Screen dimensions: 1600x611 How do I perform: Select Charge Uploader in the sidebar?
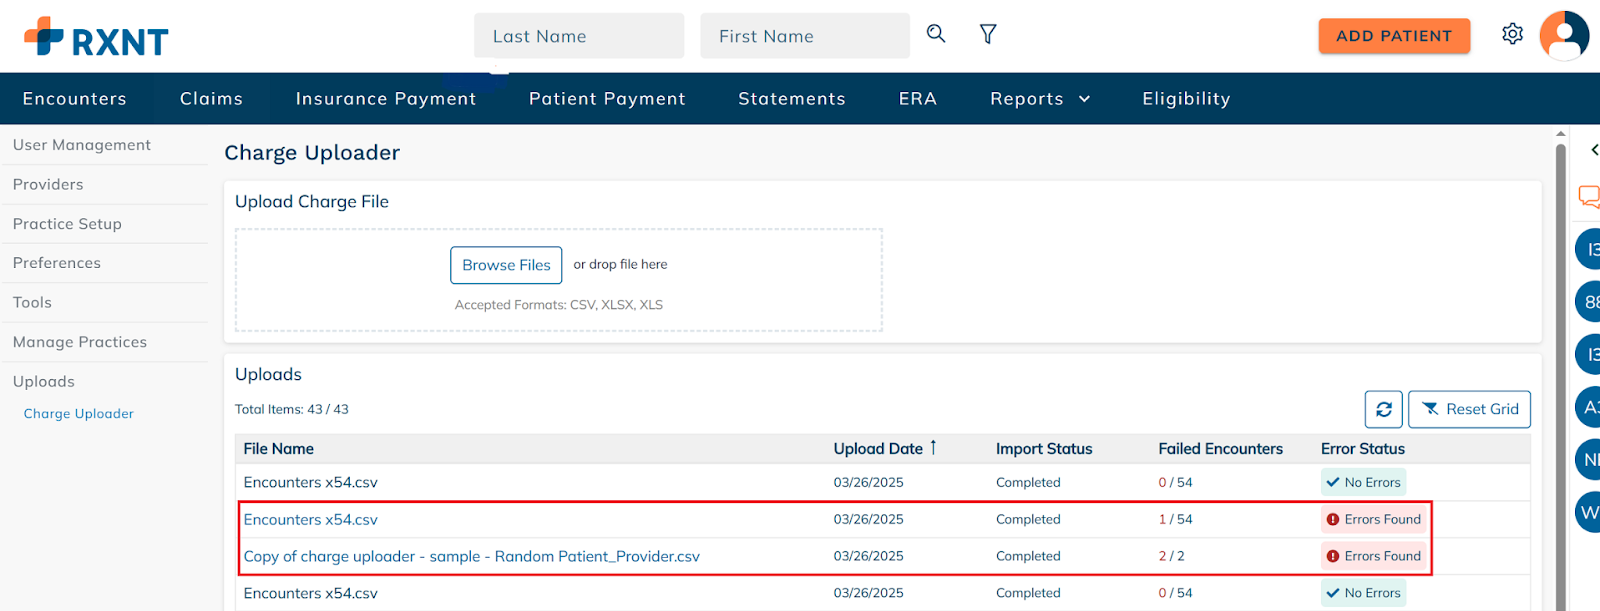coord(79,414)
